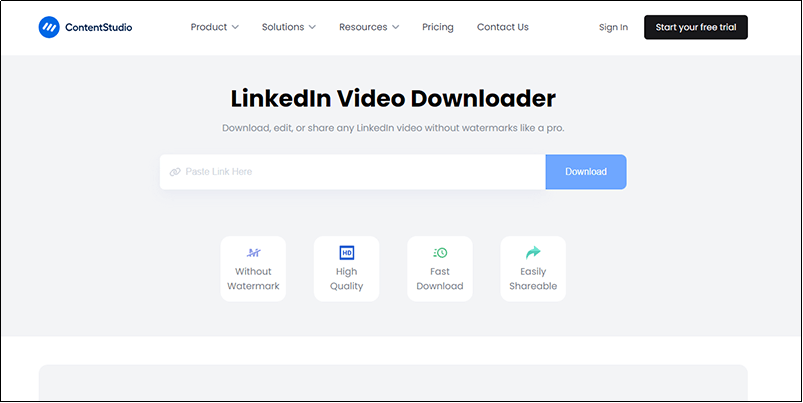Screen dimensions: 803x403
Task: Click the subtitle about downloading without watermarks
Action: [393, 128]
